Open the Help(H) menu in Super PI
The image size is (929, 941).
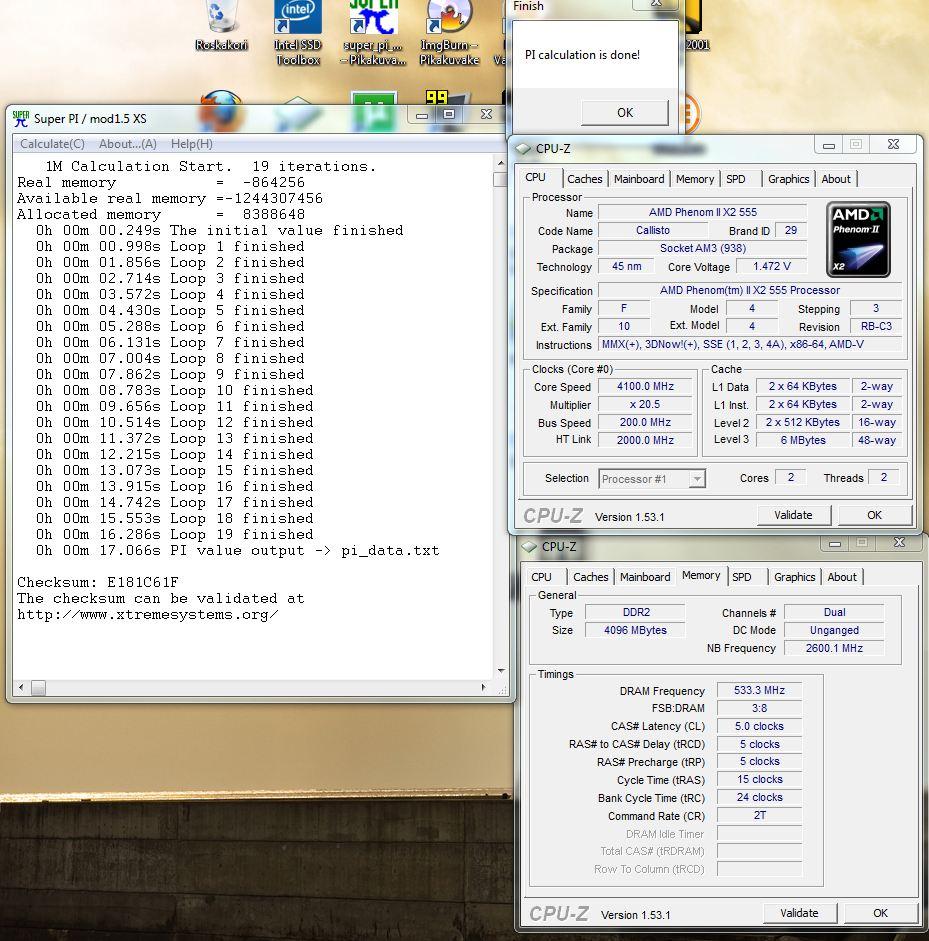(x=191, y=144)
